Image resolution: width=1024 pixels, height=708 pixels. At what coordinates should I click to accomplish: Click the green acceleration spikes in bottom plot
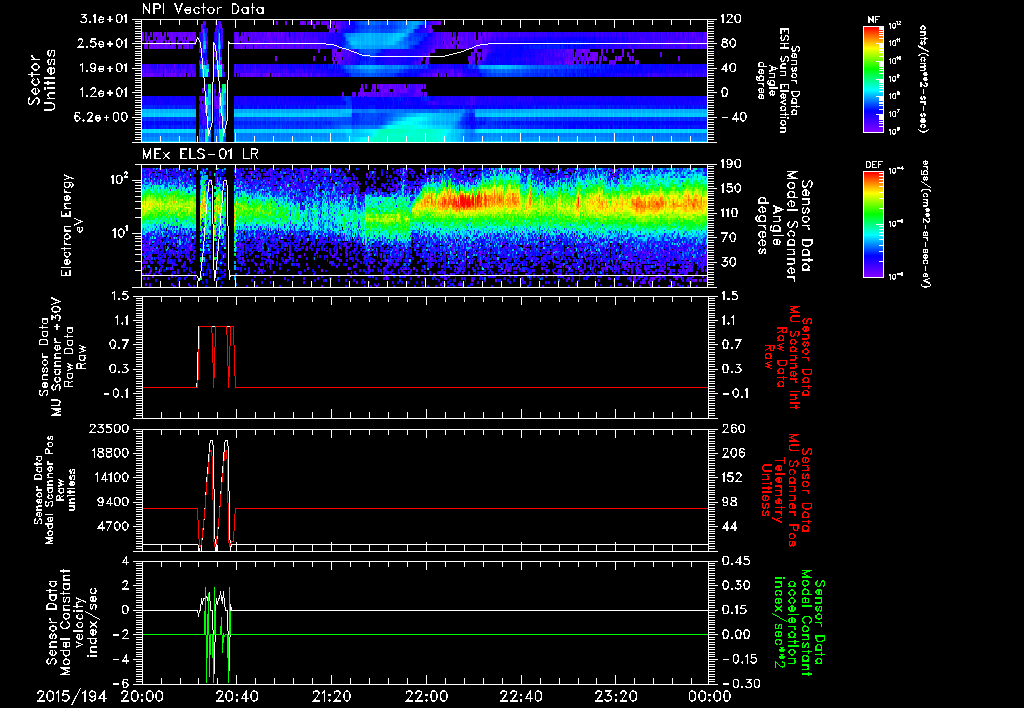pos(218,634)
